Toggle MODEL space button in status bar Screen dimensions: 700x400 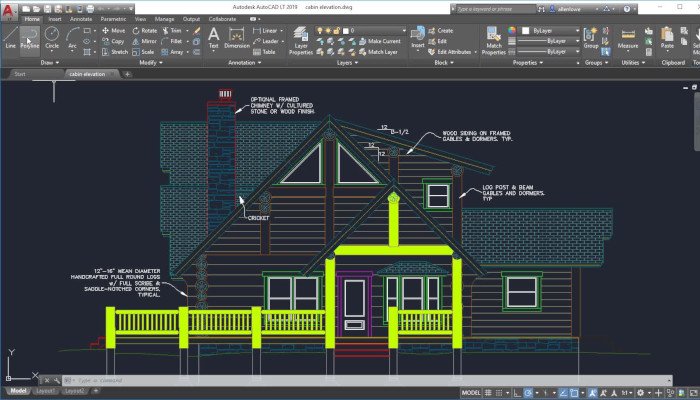(471, 393)
